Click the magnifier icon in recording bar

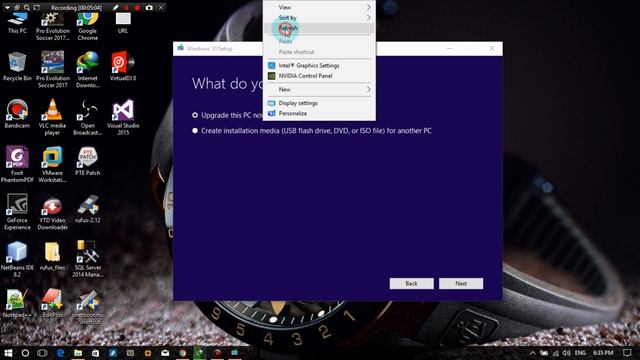(x=27, y=7)
